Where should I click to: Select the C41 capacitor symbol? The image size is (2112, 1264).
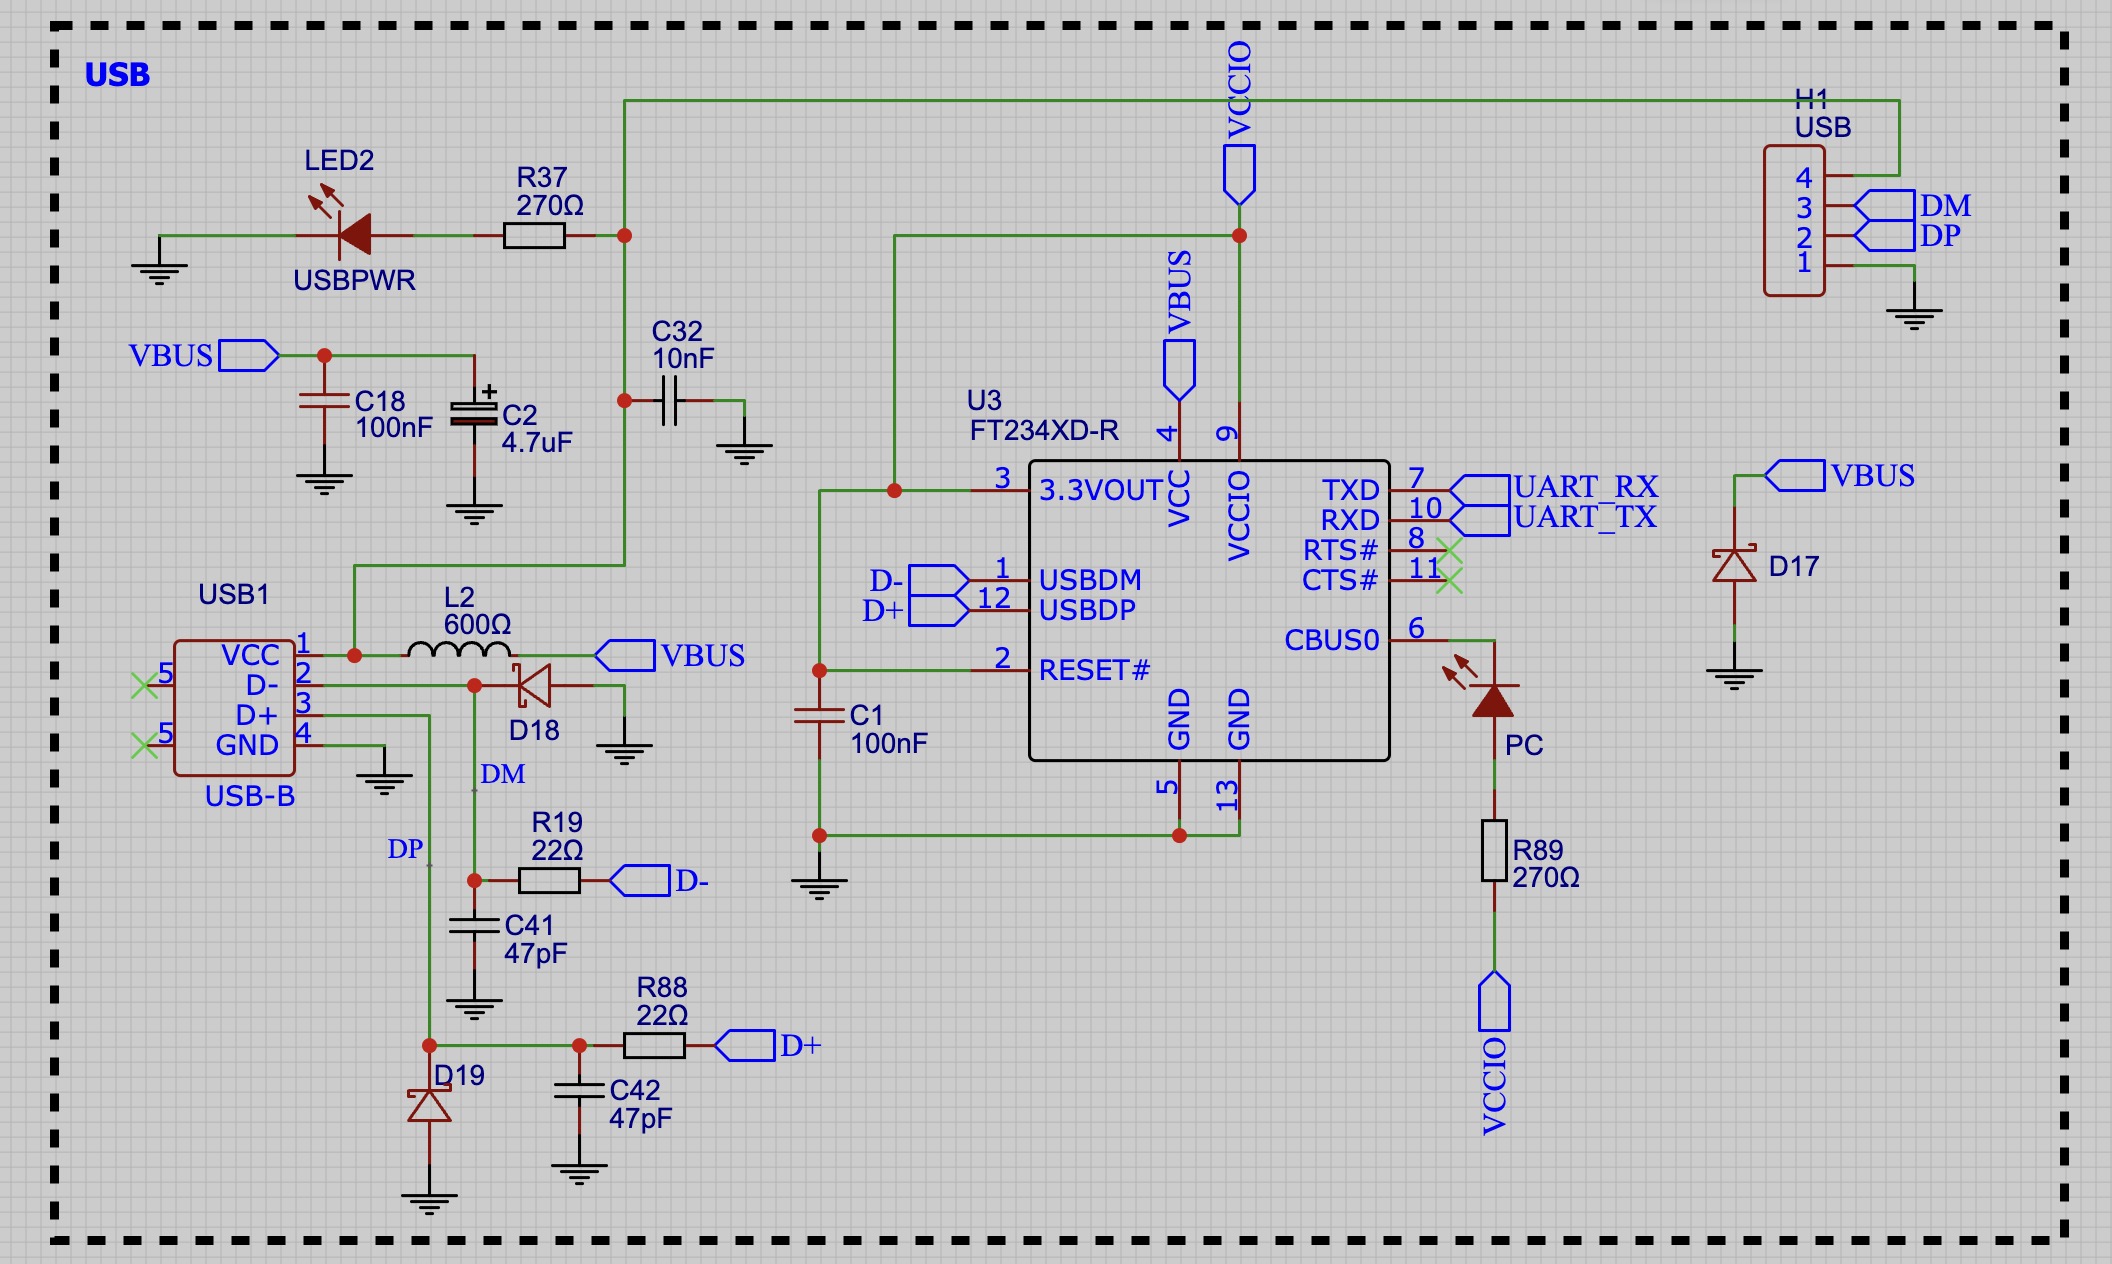click(474, 926)
